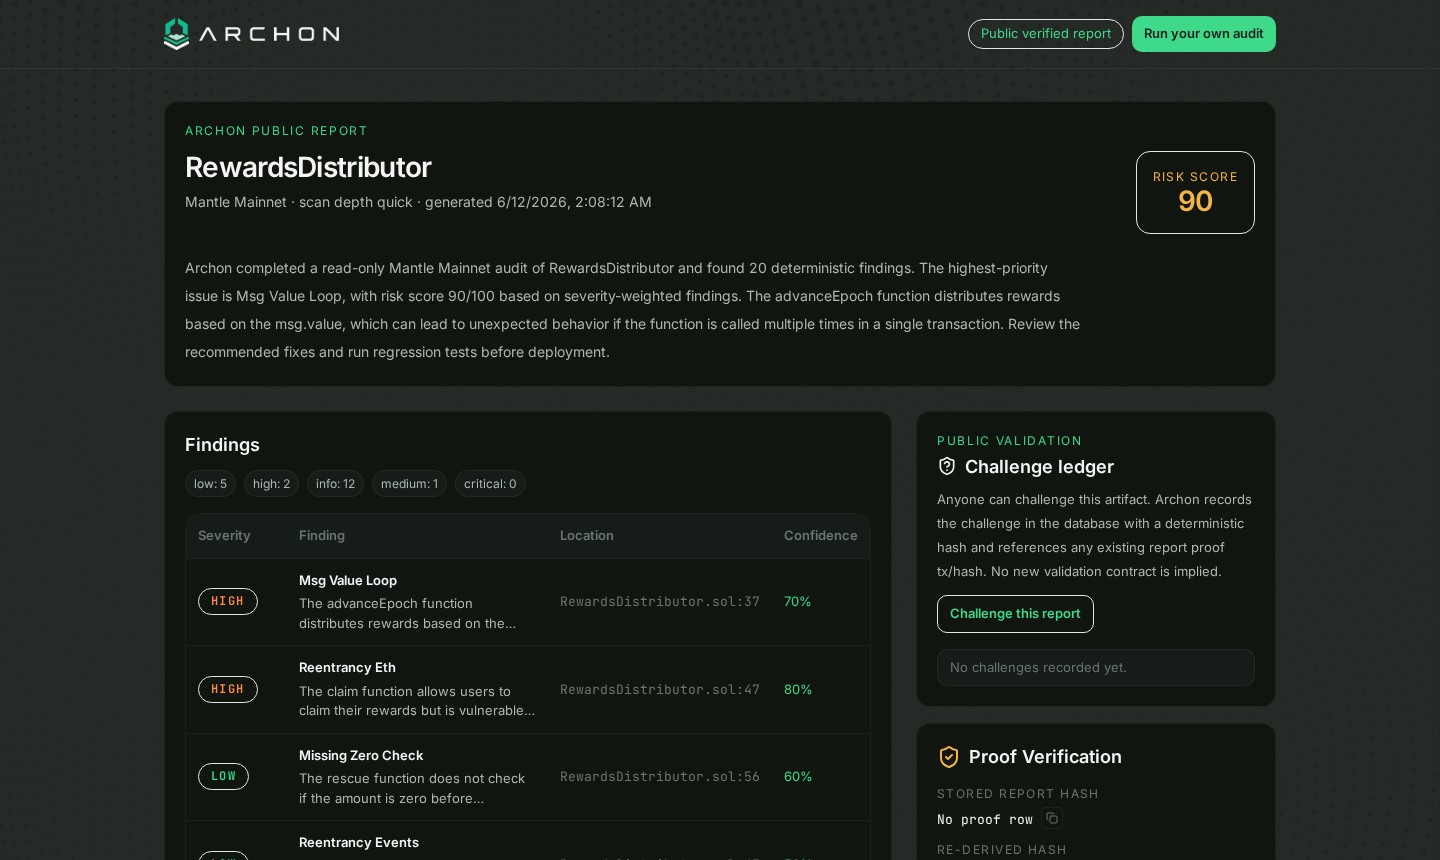Filter findings by medium: 1 chip
The width and height of the screenshot is (1440, 860).
409,484
